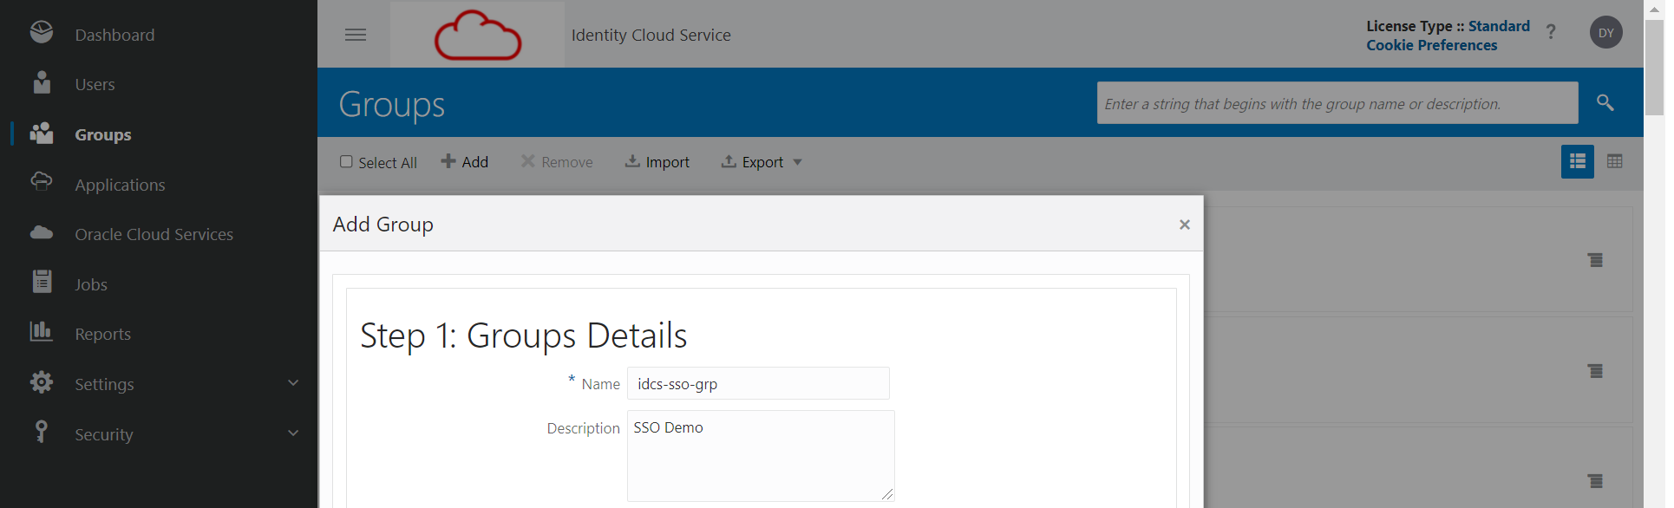The height and width of the screenshot is (508, 1674).
Task: Click the Groups people icon
Action: tap(41, 133)
